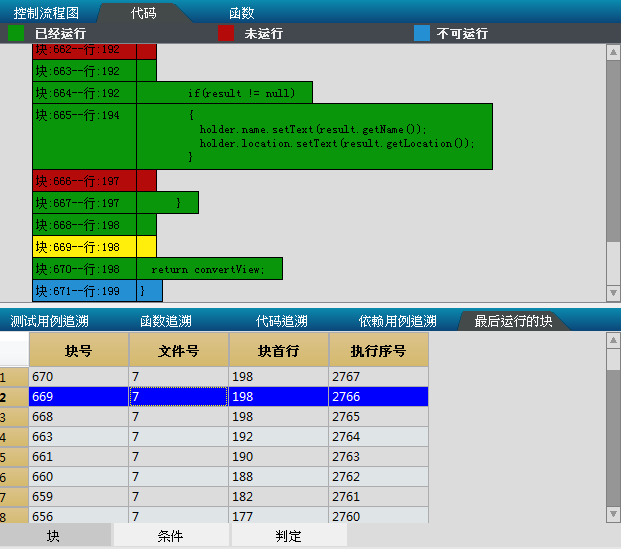Click table cell with block 659
Viewport: 621px width, 549px height.
tap(79, 496)
